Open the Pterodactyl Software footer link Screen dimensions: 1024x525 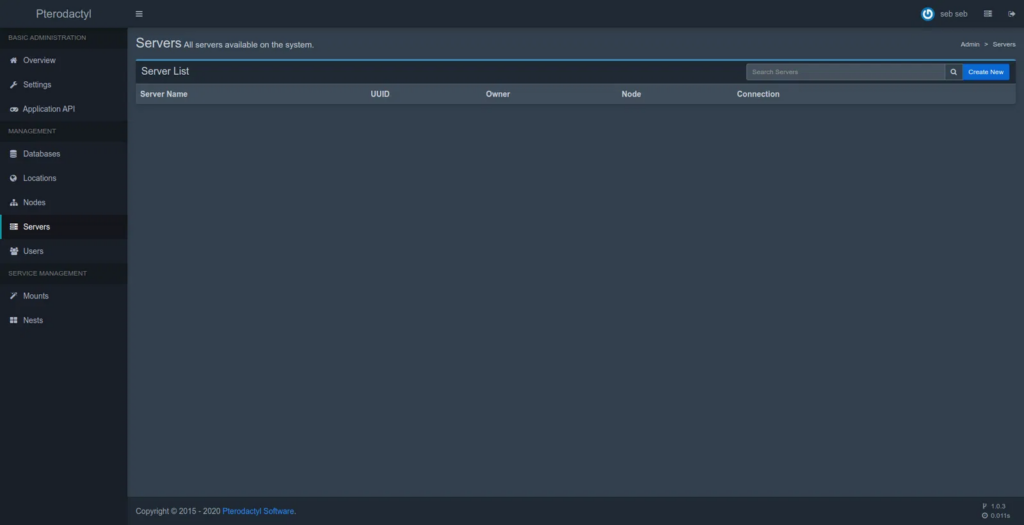[258, 511]
